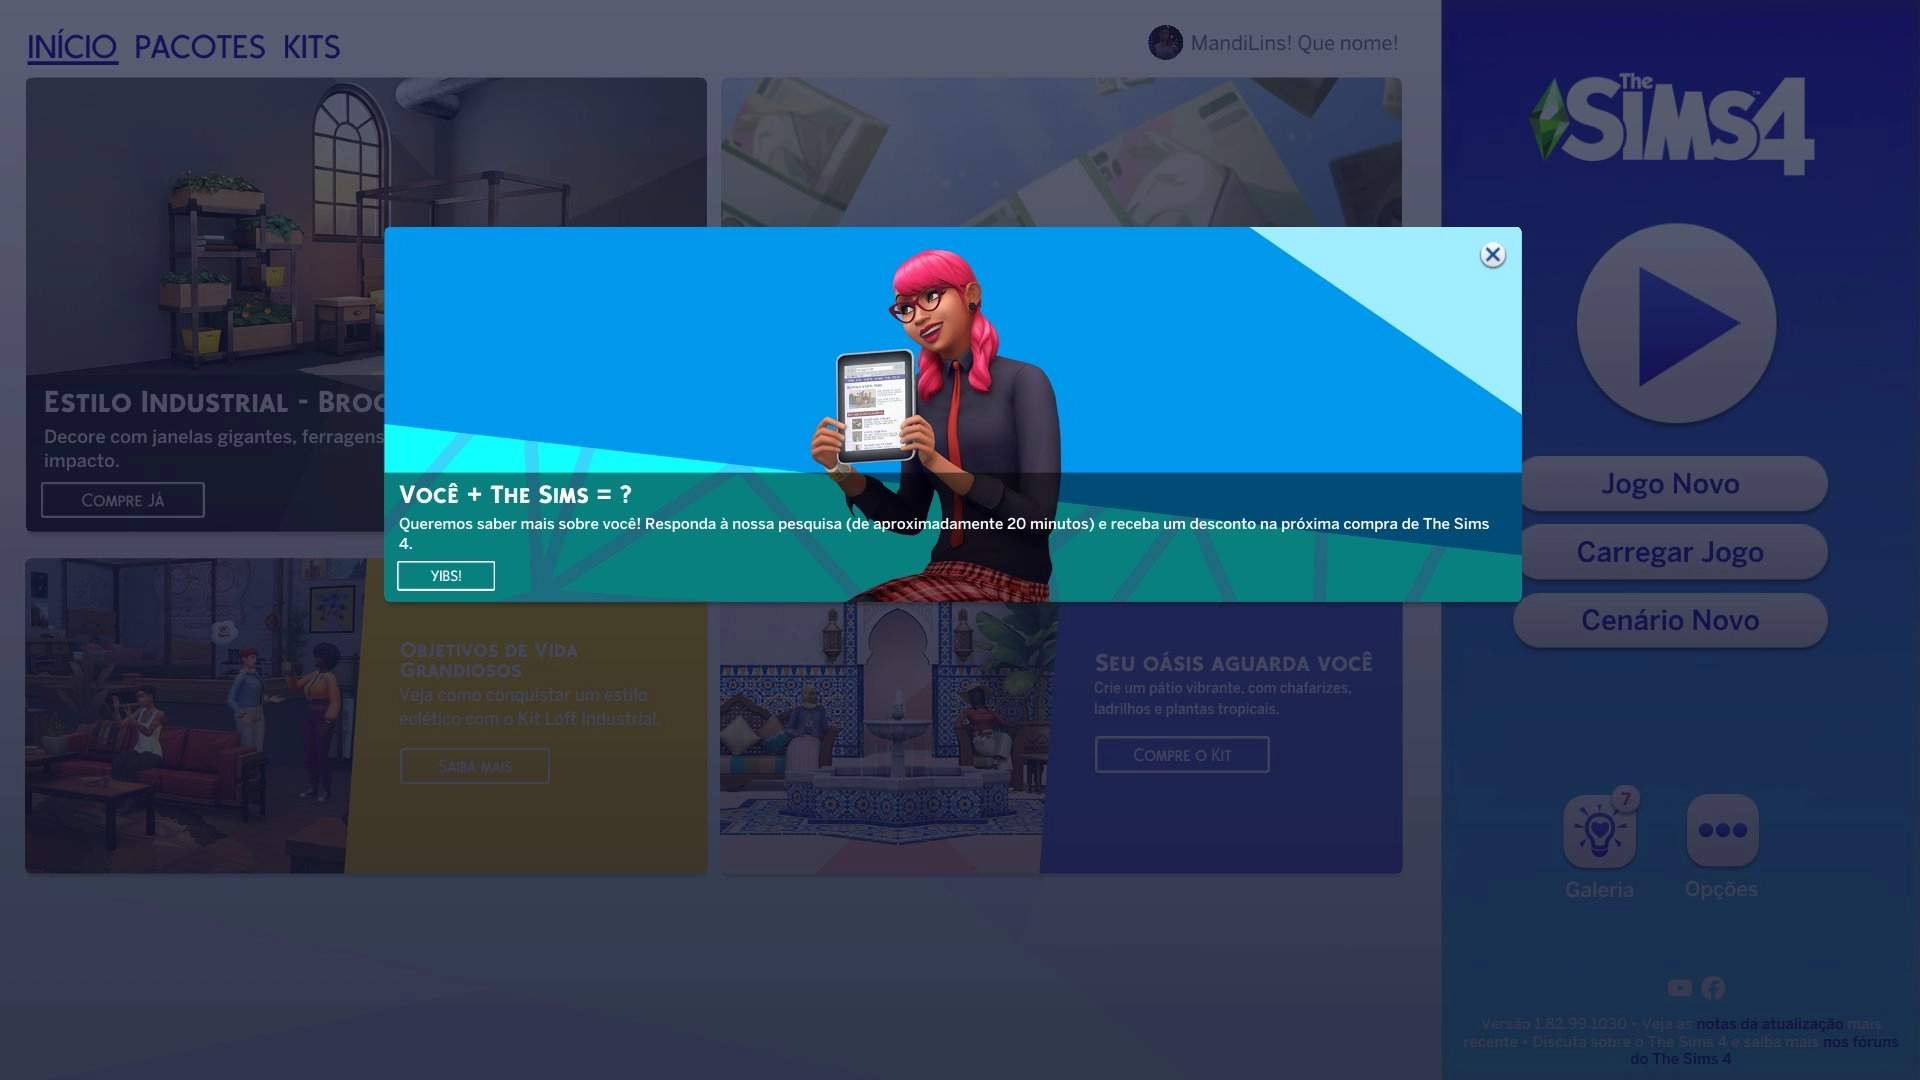
Task: Open the YouTube icon link
Action: (1680, 988)
